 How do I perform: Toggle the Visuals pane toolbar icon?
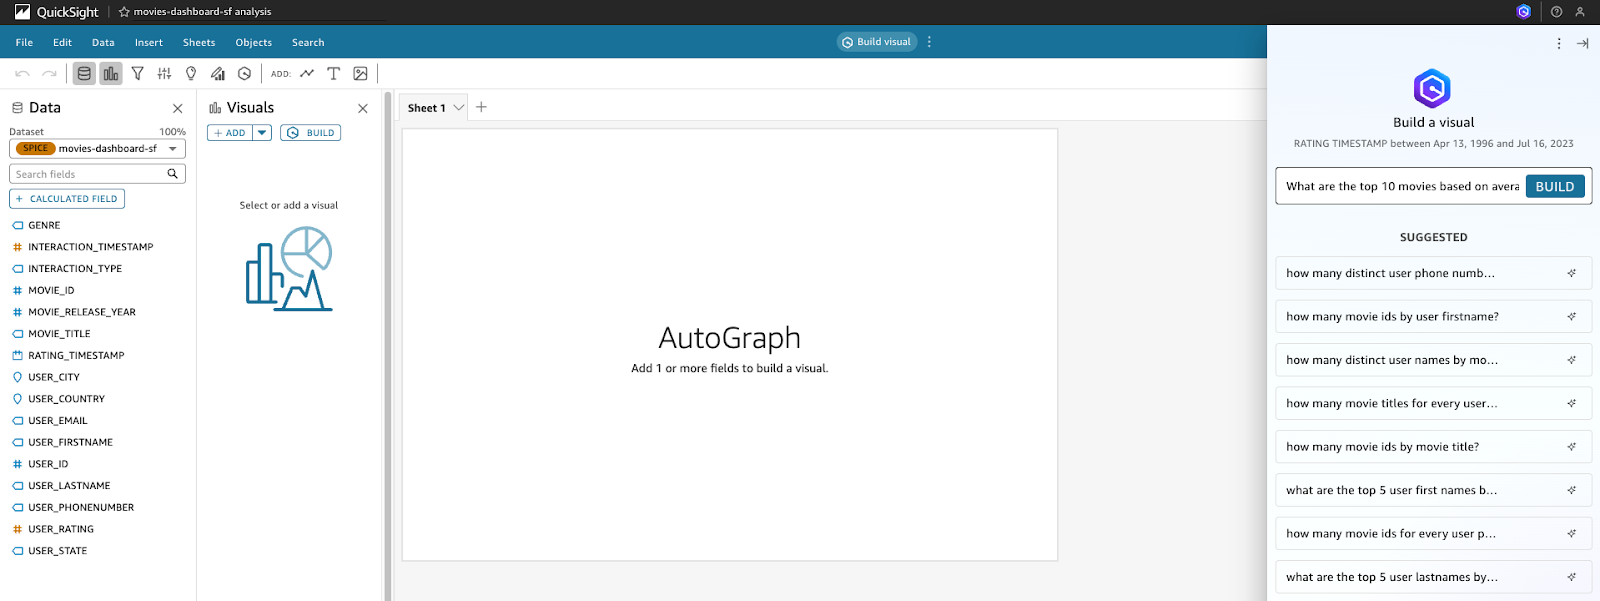(x=111, y=73)
